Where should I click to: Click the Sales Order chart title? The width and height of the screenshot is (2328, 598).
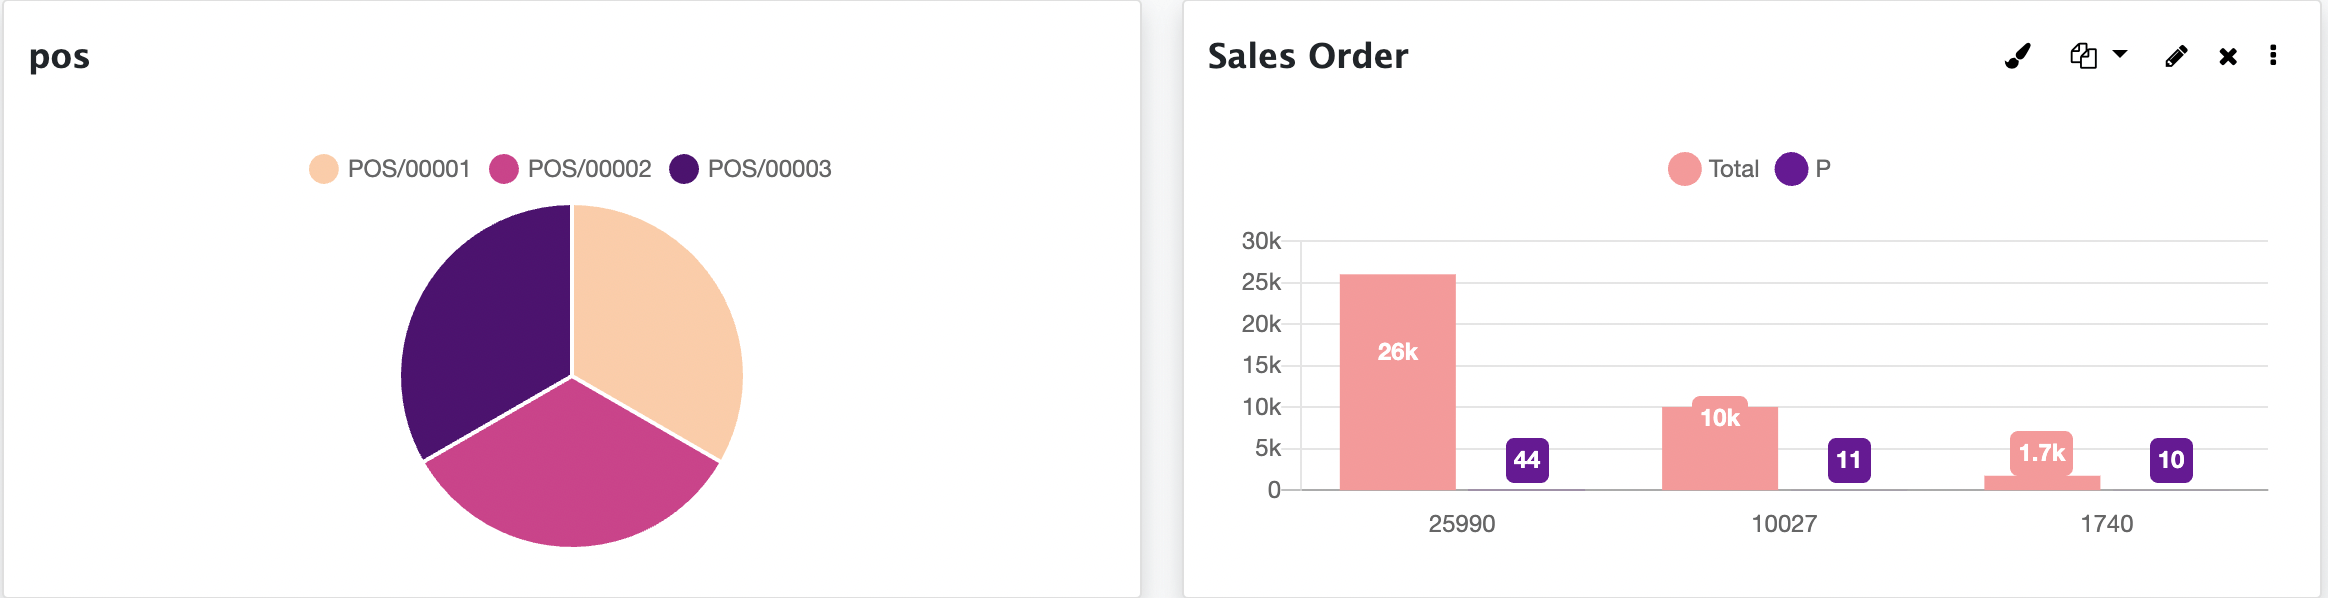(x=1307, y=56)
